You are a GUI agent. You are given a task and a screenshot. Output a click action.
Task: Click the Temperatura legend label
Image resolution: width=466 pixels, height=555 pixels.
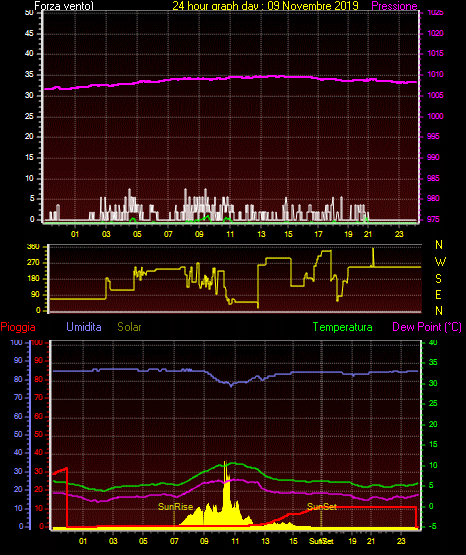point(343,327)
